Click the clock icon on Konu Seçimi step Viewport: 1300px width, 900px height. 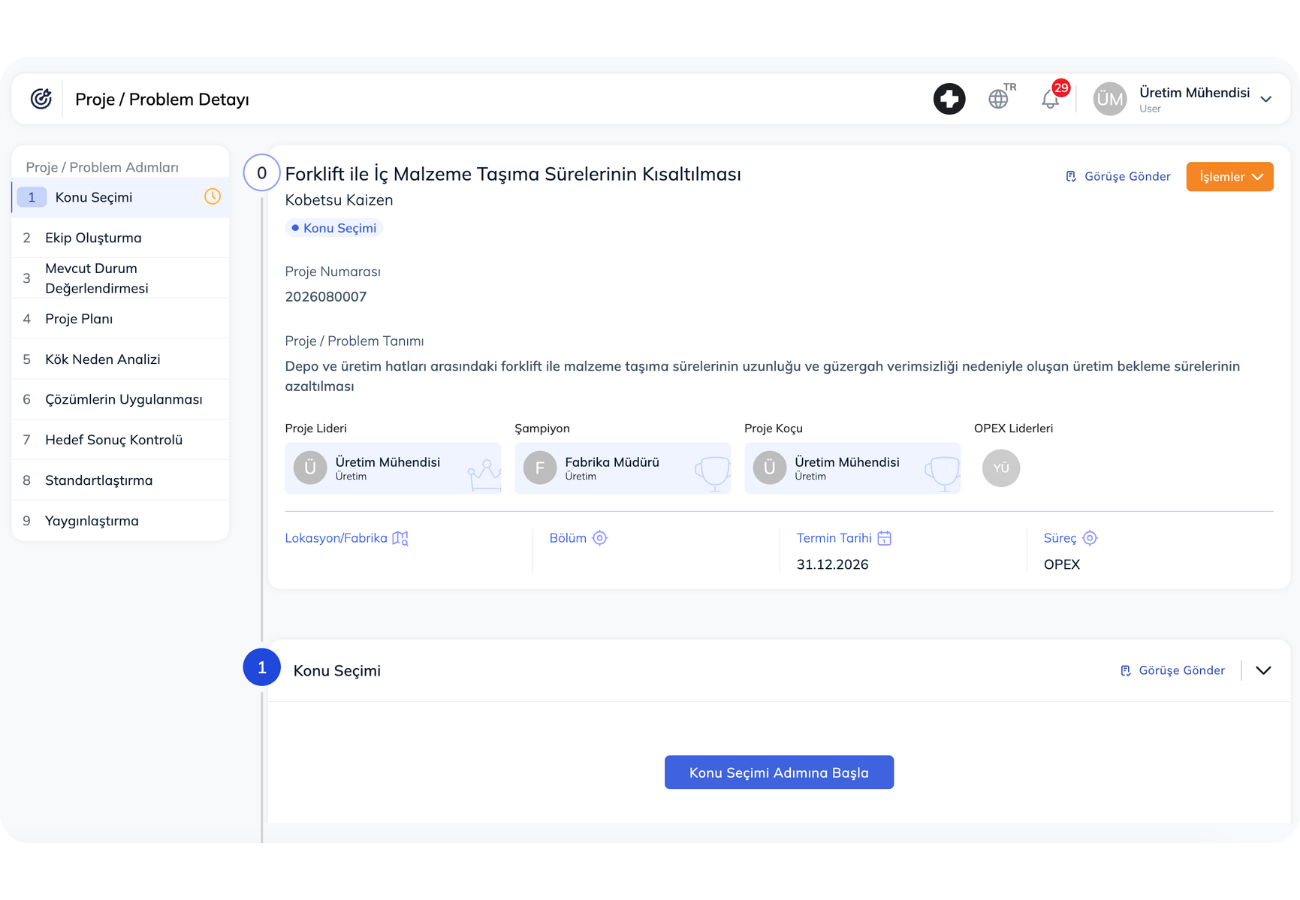212,197
